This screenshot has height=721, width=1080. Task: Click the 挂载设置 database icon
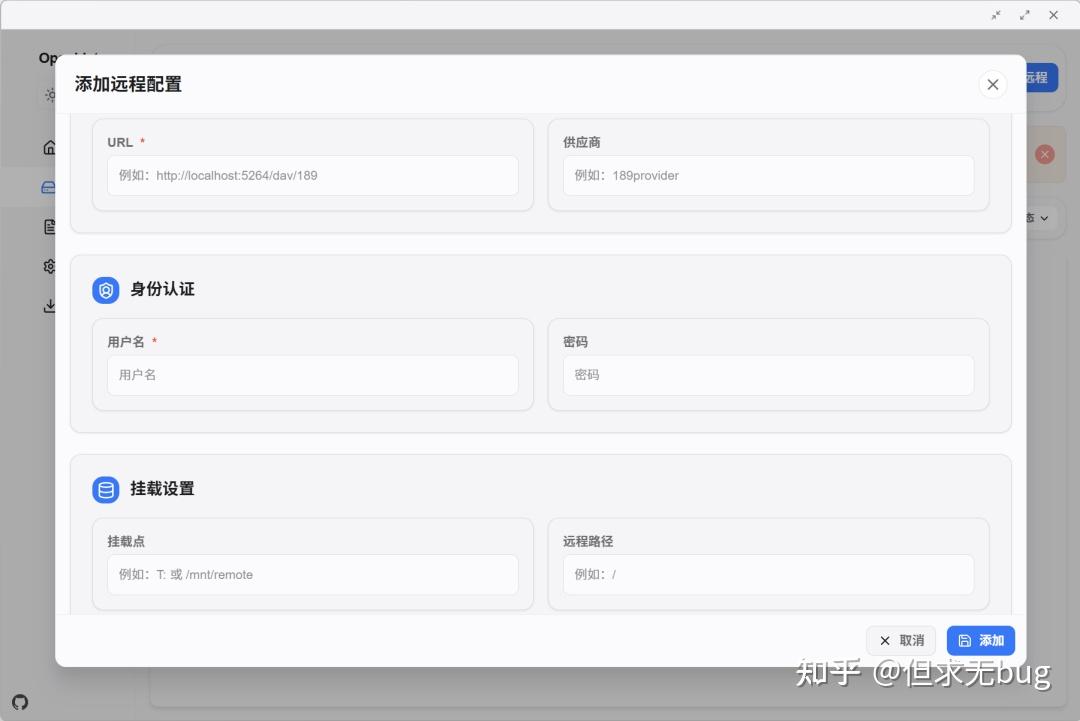pos(105,490)
